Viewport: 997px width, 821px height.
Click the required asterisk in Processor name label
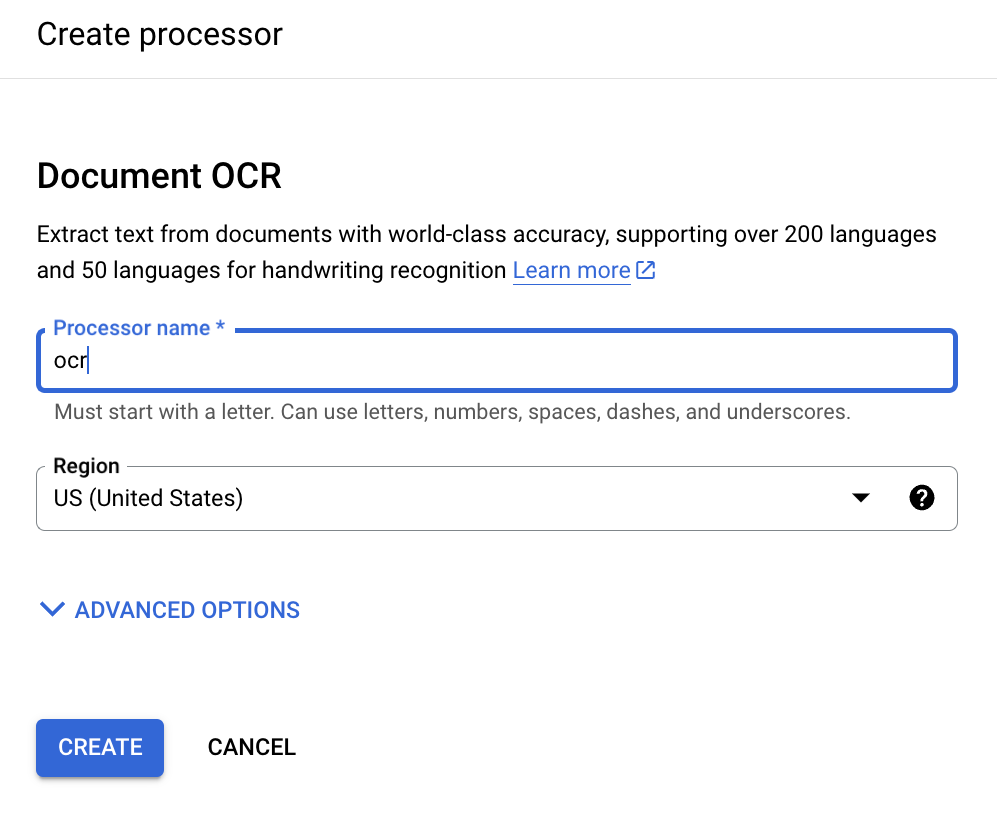click(220, 328)
